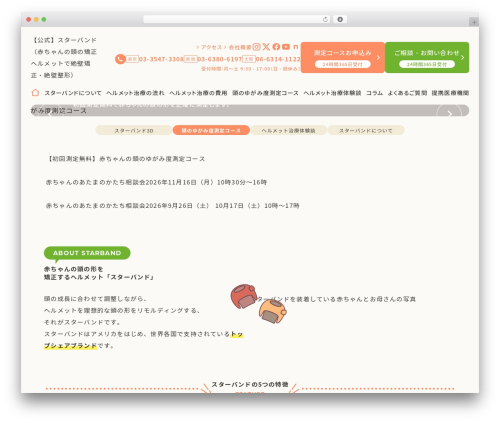Image resolution: width=500 pixels, height=423 pixels.
Task: Open 頭のゆがみ度測定コース in the top menu
Action: 265,93
